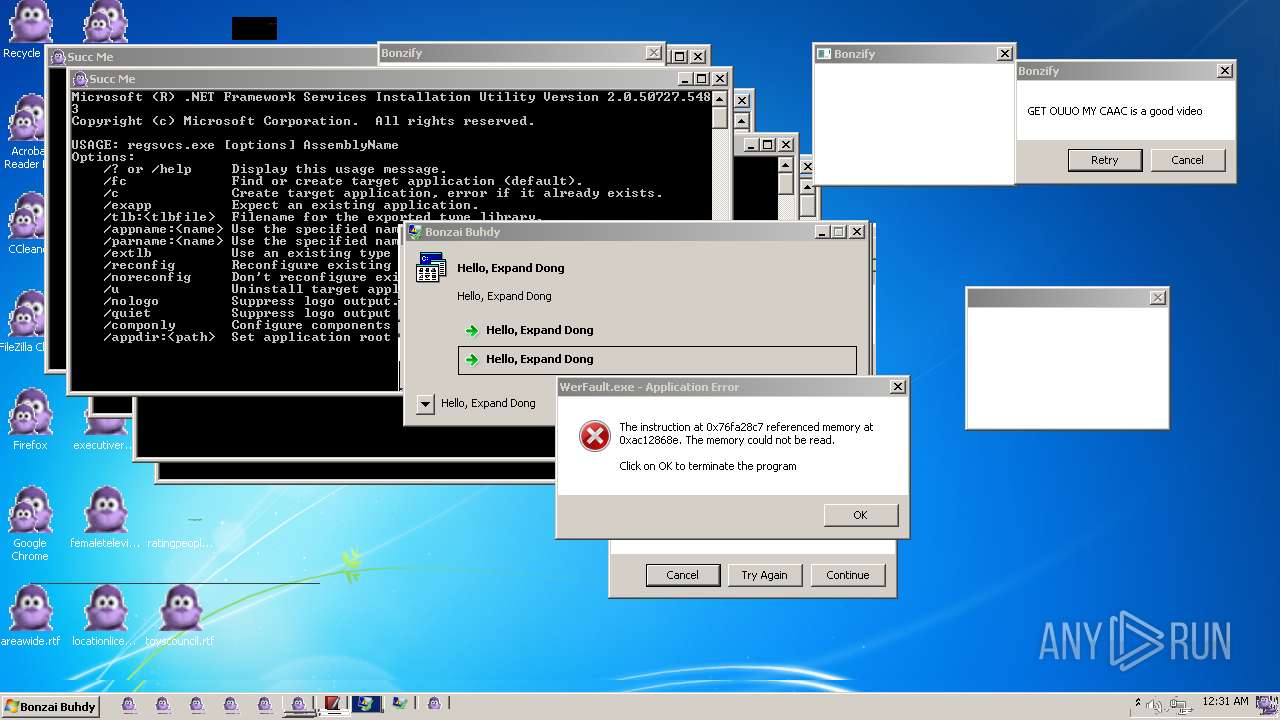The width and height of the screenshot is (1280, 720).
Task: Open the locationlice... desktop file
Action: click(104, 616)
